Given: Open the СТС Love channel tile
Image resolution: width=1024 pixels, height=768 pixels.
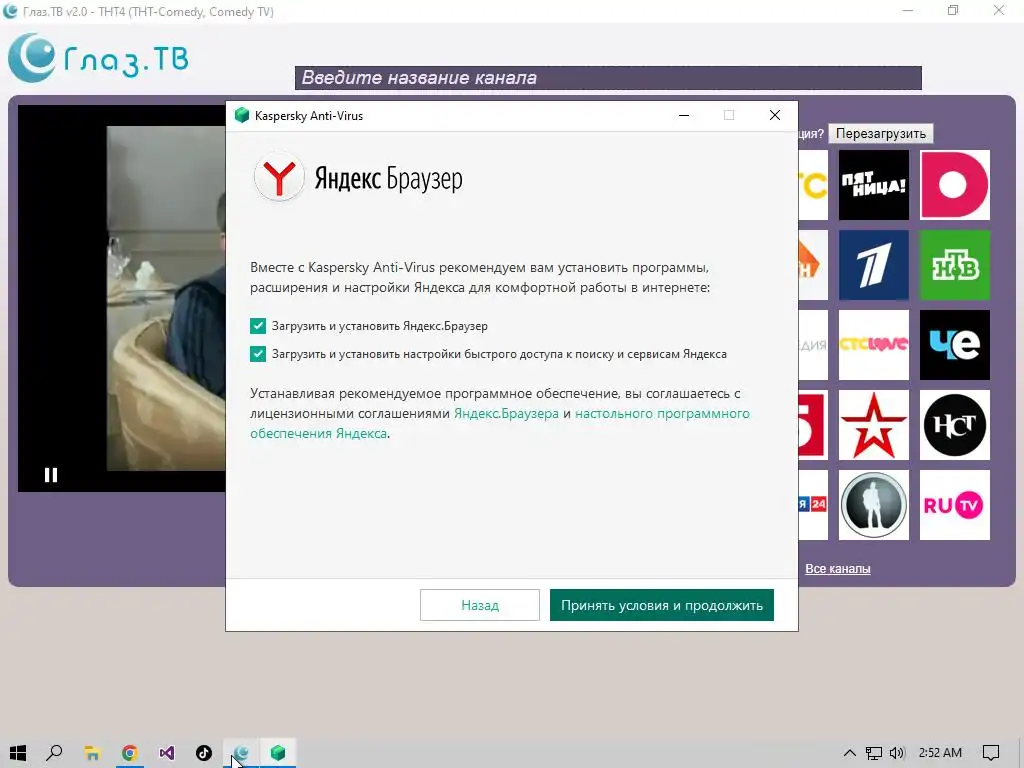Looking at the screenshot, I should point(873,345).
